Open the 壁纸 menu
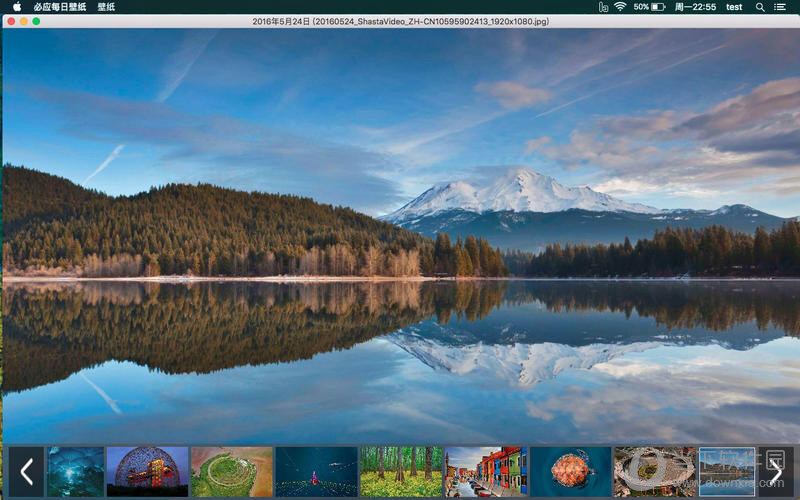This screenshot has height=500, width=800. 106,7
